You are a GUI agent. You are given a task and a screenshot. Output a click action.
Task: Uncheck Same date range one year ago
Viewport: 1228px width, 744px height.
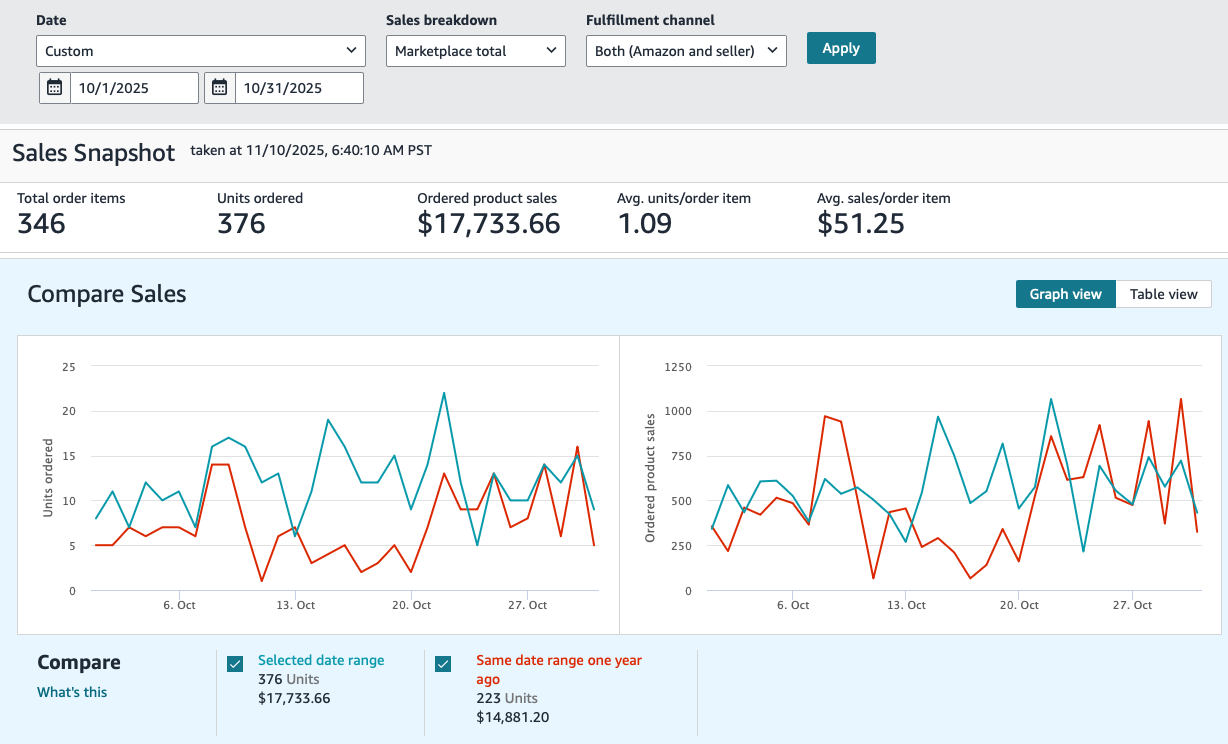point(443,664)
